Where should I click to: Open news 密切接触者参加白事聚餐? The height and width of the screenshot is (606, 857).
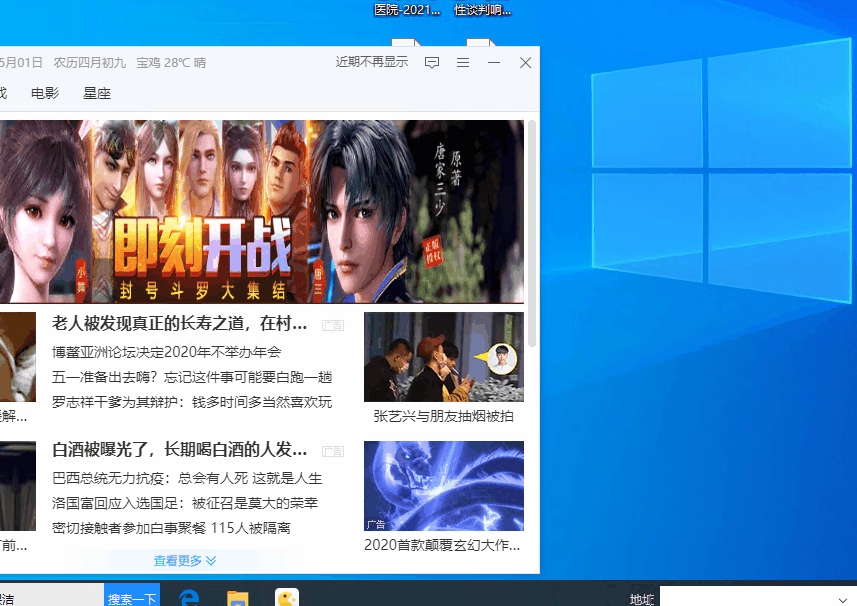171,528
